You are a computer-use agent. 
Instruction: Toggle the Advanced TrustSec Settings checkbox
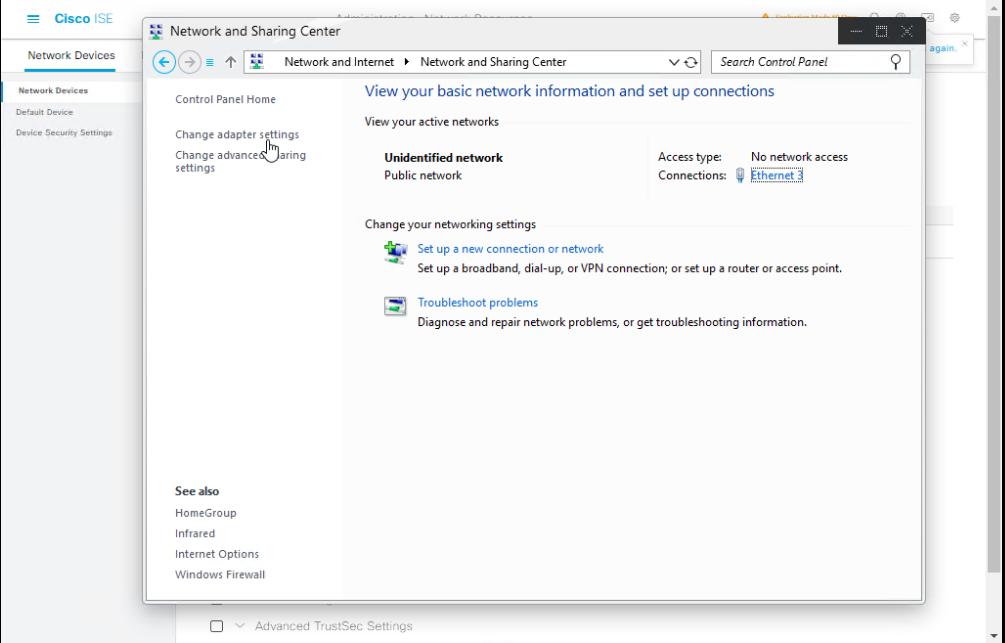[x=217, y=626]
